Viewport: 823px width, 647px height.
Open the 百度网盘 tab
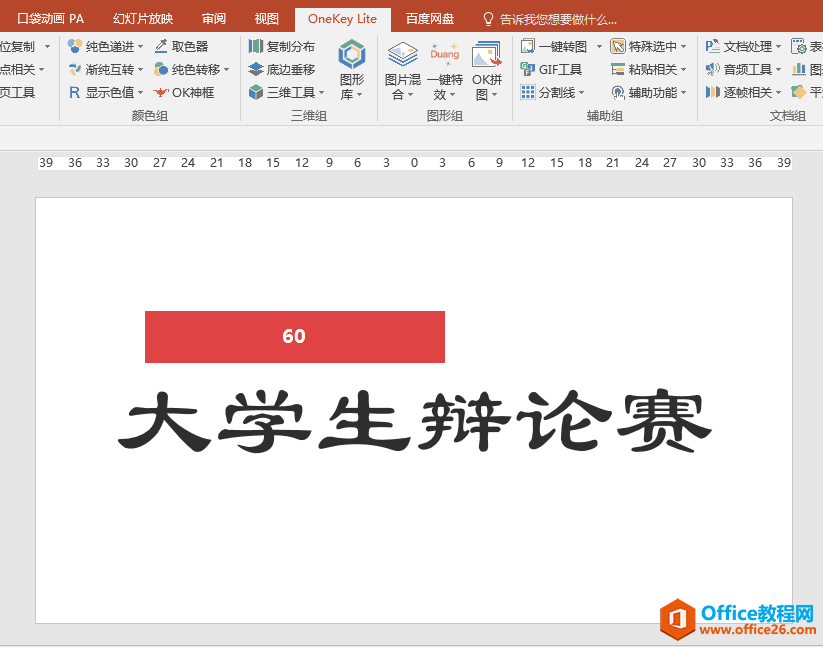tap(430, 19)
